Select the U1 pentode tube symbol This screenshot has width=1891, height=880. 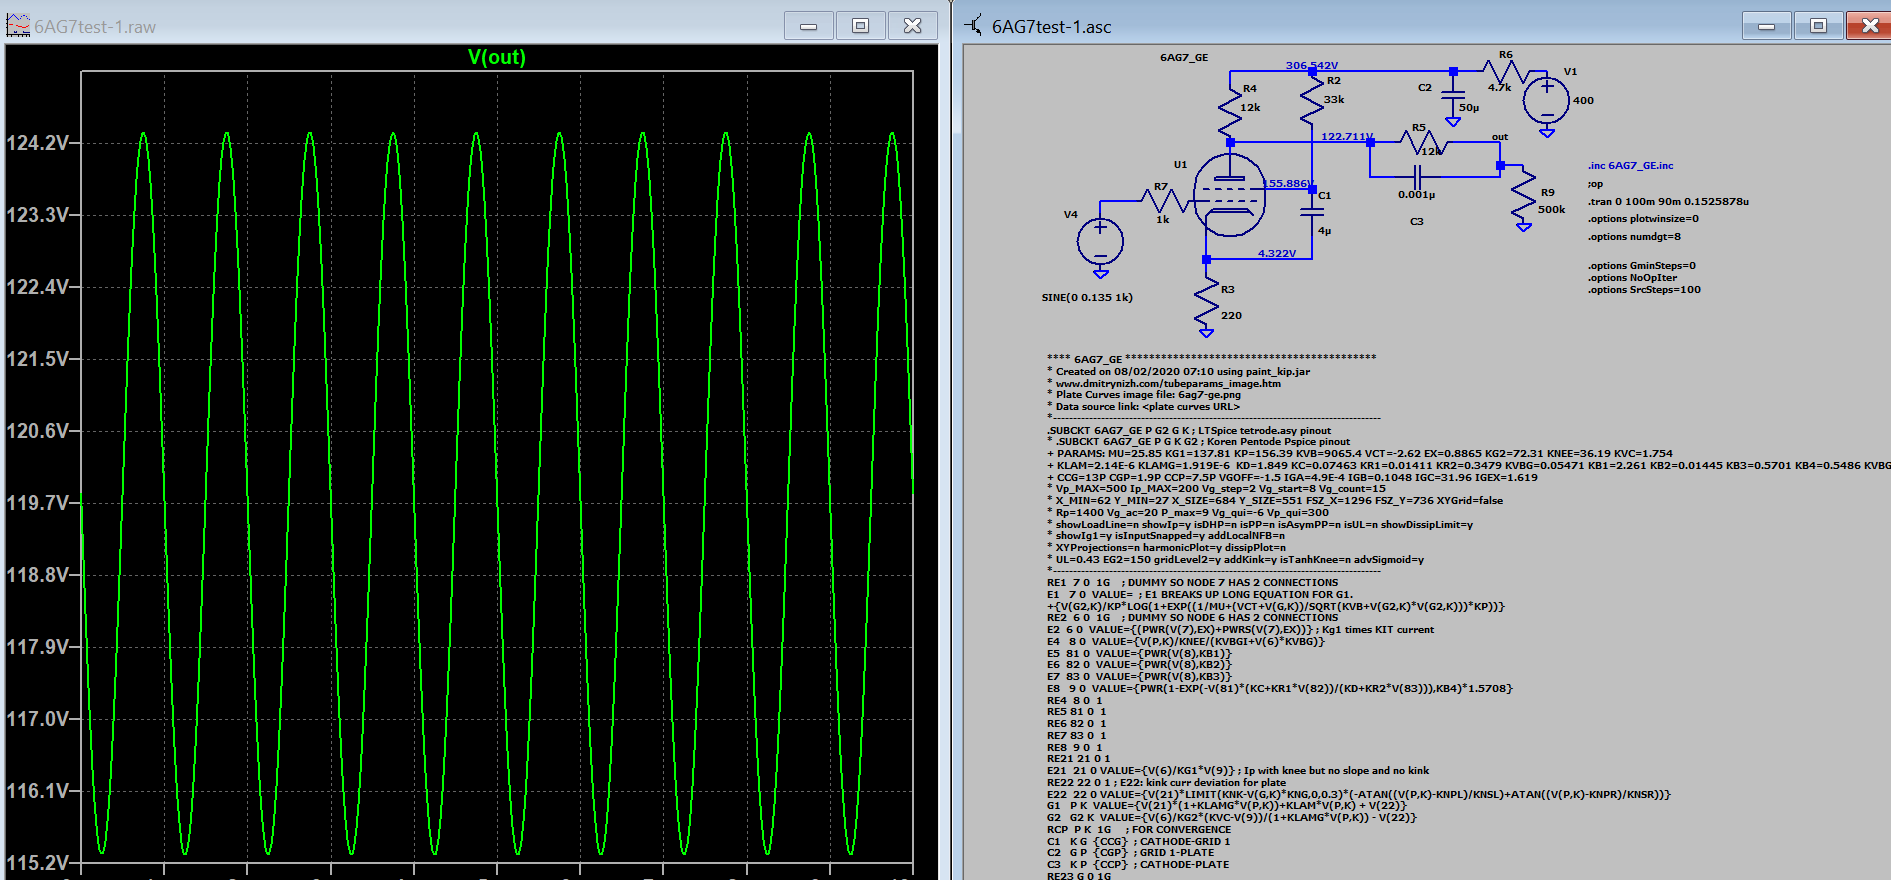click(1229, 196)
